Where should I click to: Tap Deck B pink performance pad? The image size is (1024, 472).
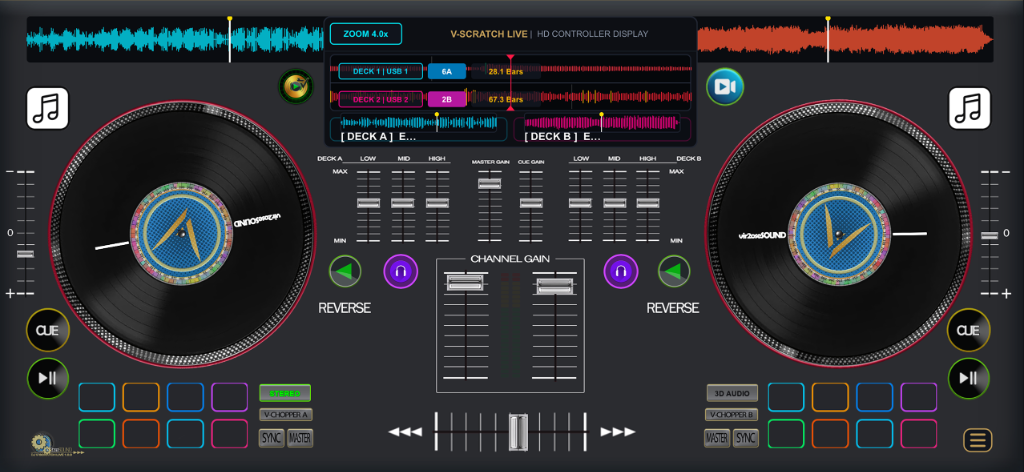click(x=919, y=433)
